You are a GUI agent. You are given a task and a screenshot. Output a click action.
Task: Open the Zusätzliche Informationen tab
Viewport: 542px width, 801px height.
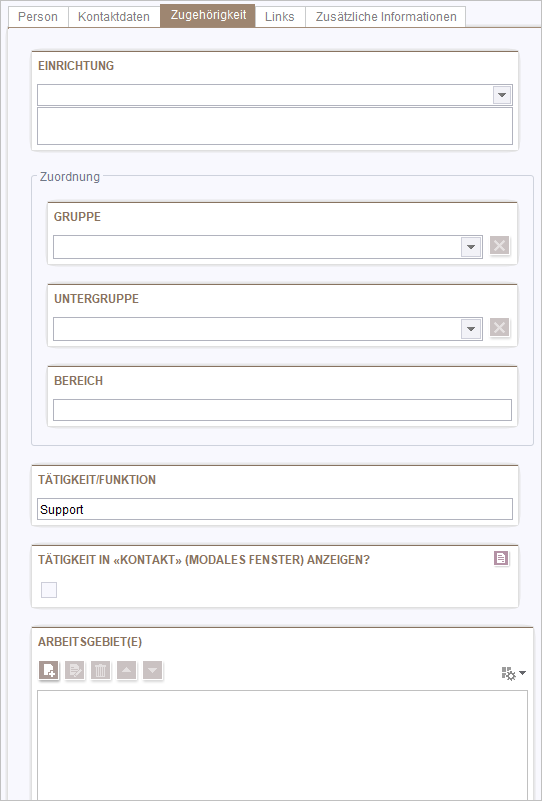pyautogui.click(x=386, y=16)
